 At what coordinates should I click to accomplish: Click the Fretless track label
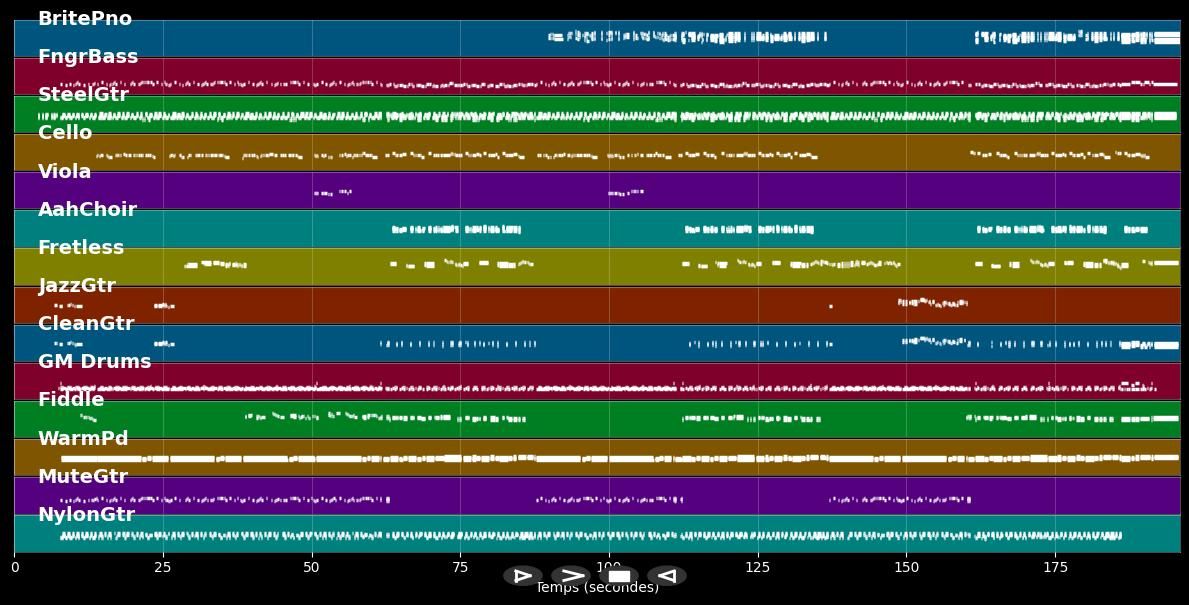pos(81,248)
